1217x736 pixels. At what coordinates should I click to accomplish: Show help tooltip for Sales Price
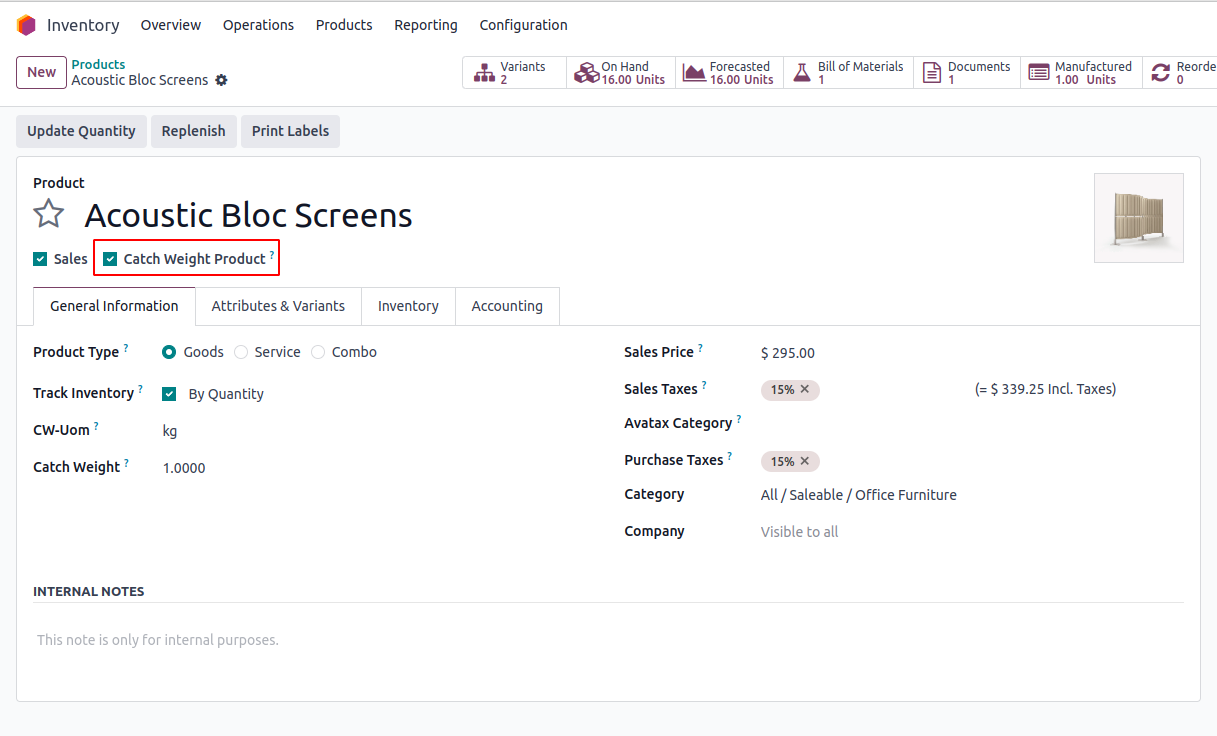700,348
